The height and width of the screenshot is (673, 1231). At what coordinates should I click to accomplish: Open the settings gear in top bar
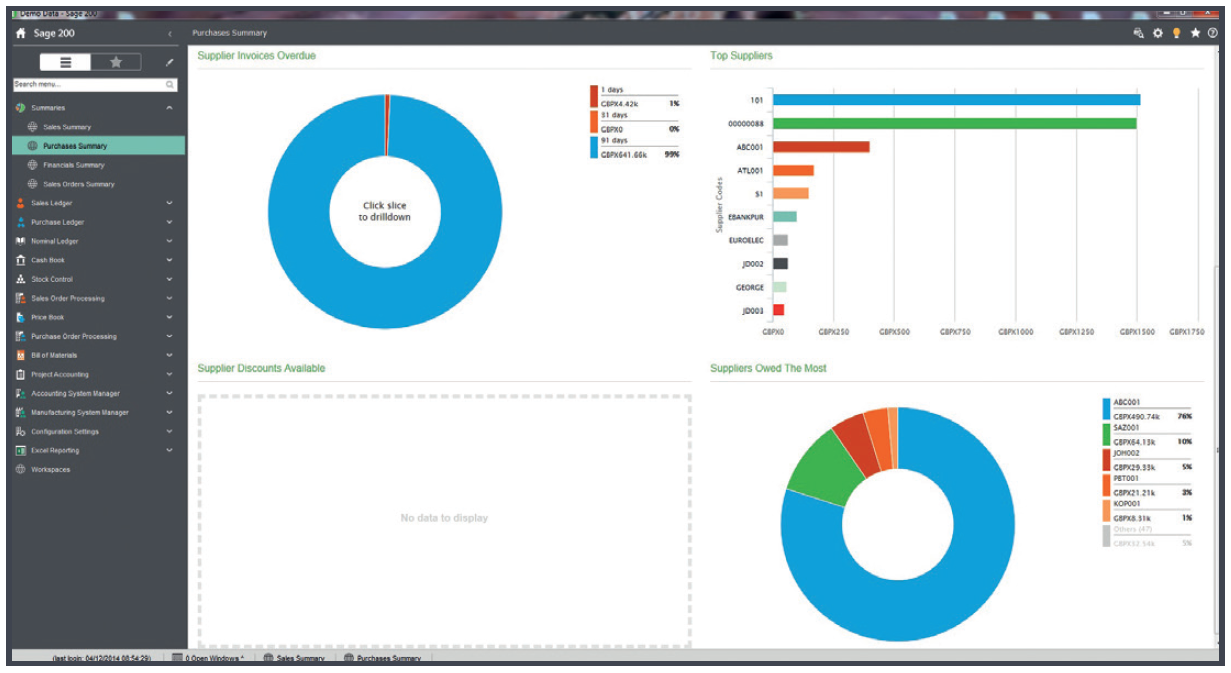1157,33
